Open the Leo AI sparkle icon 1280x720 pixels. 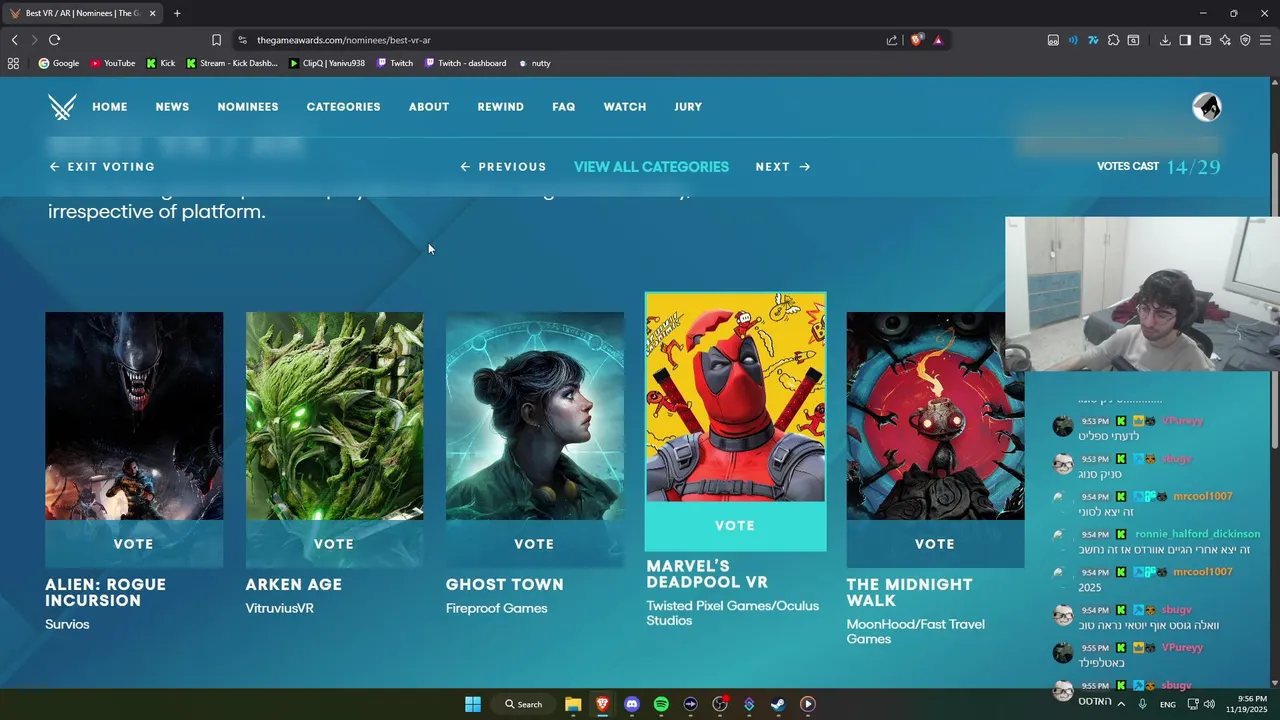(x=1225, y=40)
